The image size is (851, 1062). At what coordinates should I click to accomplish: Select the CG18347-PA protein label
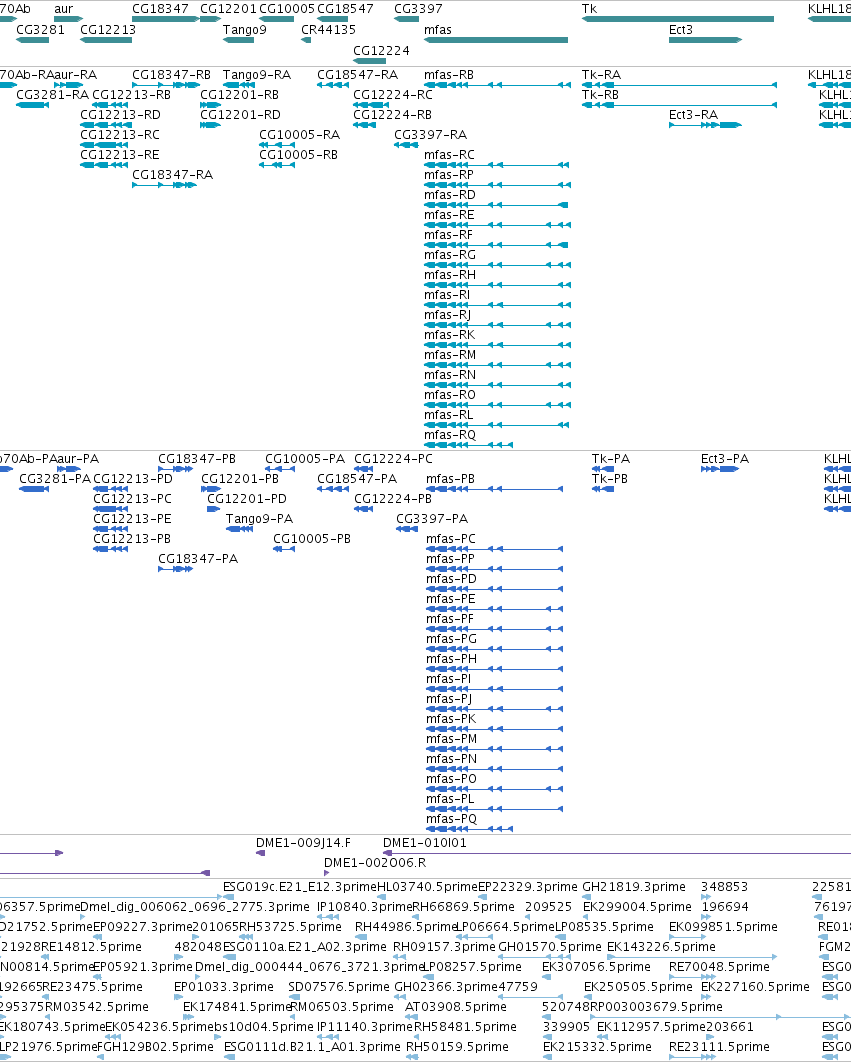199,559
